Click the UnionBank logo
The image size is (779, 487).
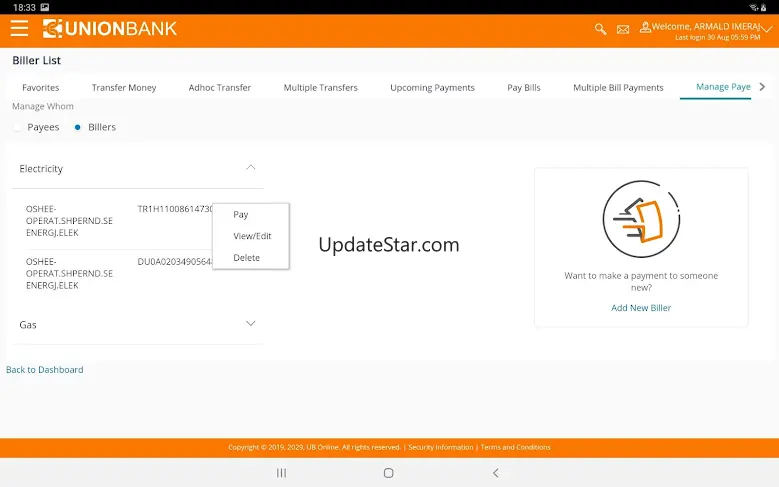[110, 28]
